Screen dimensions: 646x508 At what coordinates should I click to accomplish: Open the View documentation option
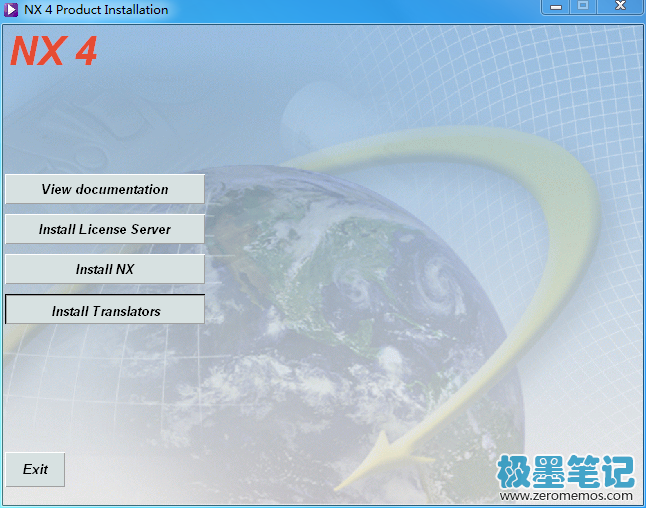coord(105,189)
